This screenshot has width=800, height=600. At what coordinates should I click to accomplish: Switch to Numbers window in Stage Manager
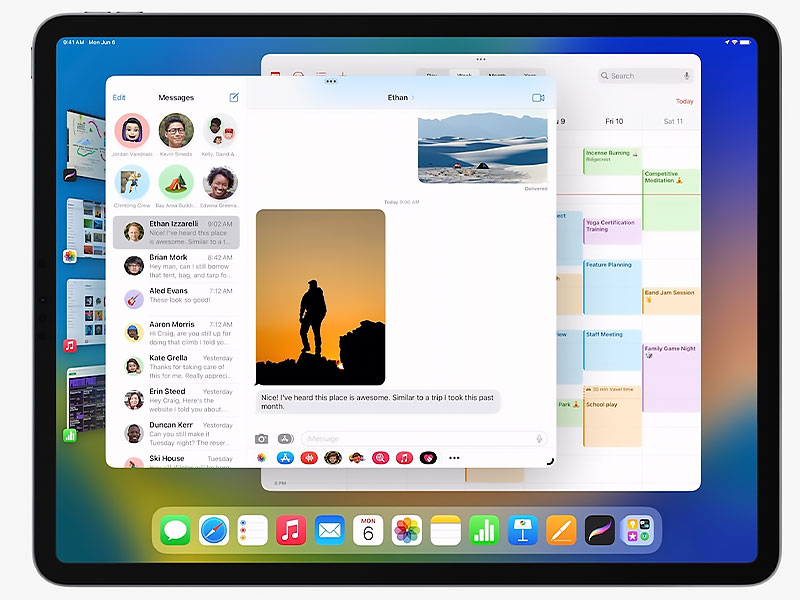click(x=86, y=399)
